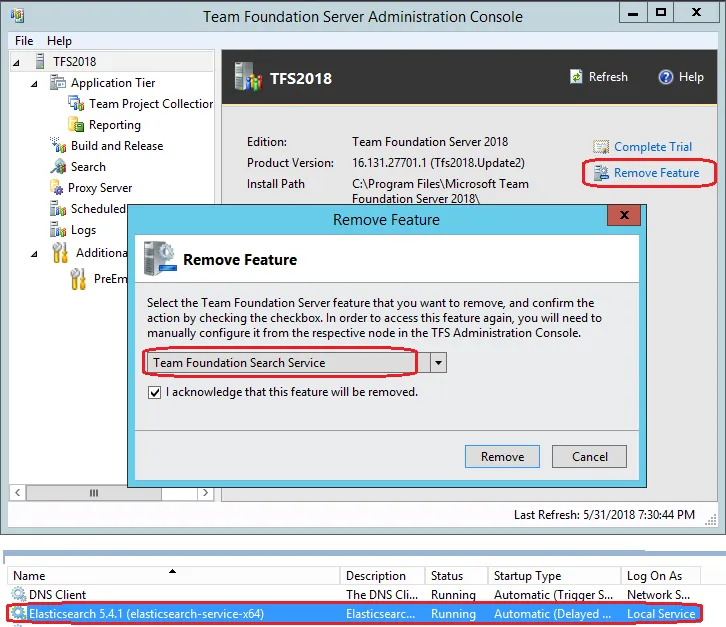This screenshot has height=627, width=726.
Task: Select the Reporting tree item
Action: (115, 125)
